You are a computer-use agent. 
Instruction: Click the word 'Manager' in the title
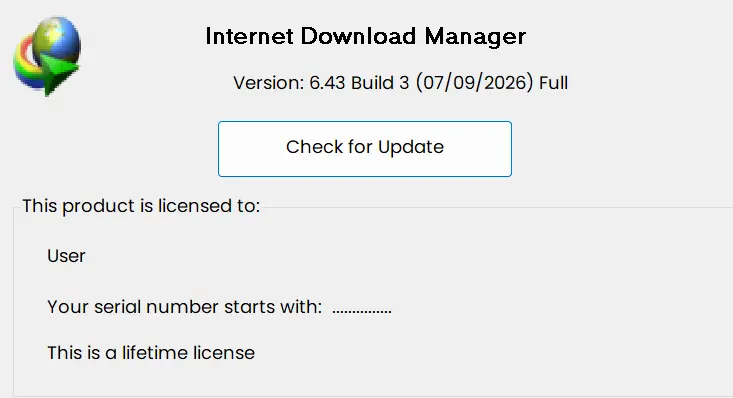tap(475, 37)
